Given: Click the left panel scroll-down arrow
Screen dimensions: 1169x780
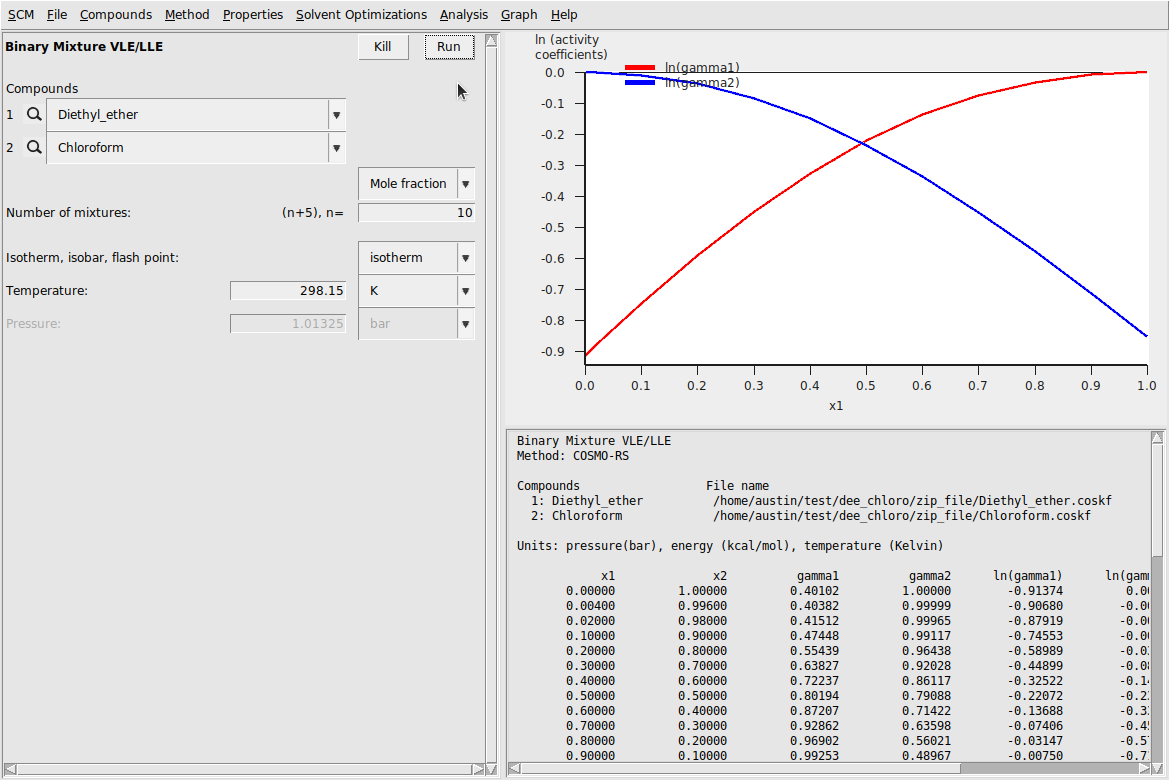Looking at the screenshot, I should point(491,769).
